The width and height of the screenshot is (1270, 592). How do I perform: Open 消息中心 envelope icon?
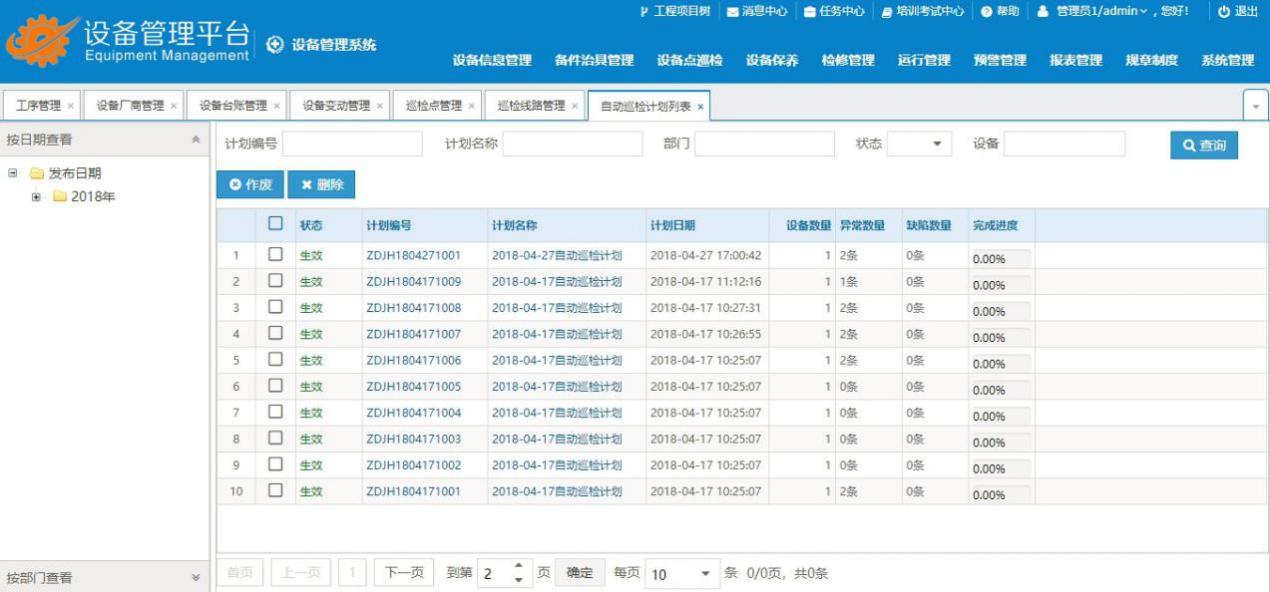(x=732, y=11)
